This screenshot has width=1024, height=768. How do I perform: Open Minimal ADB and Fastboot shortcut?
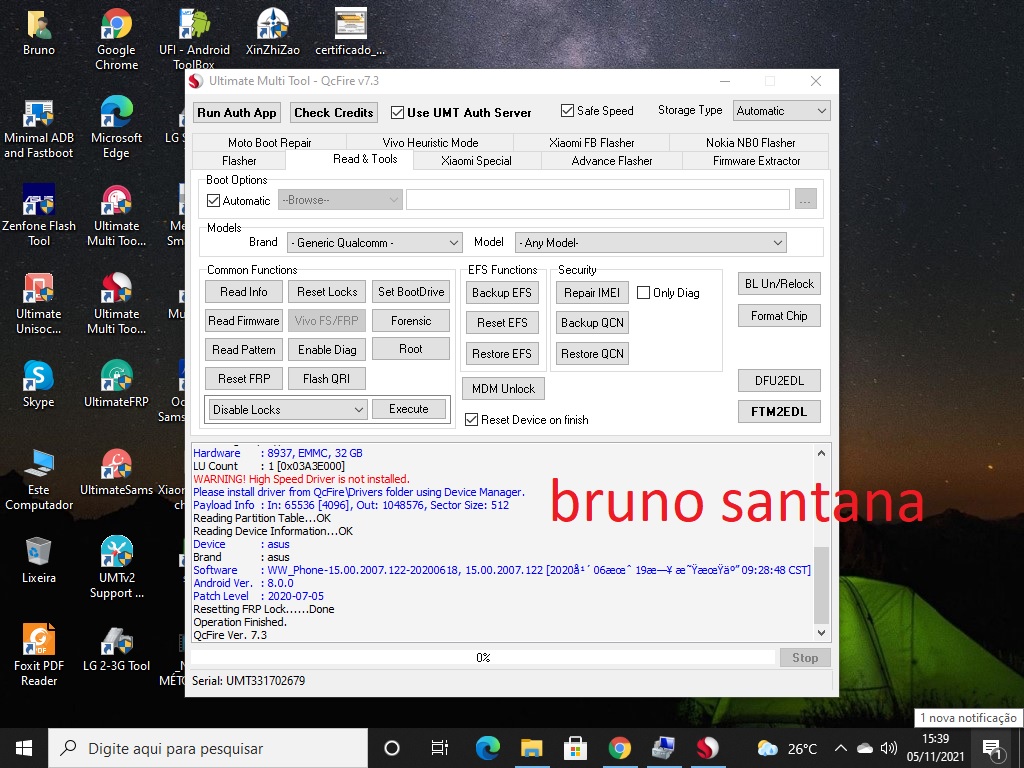(x=39, y=129)
